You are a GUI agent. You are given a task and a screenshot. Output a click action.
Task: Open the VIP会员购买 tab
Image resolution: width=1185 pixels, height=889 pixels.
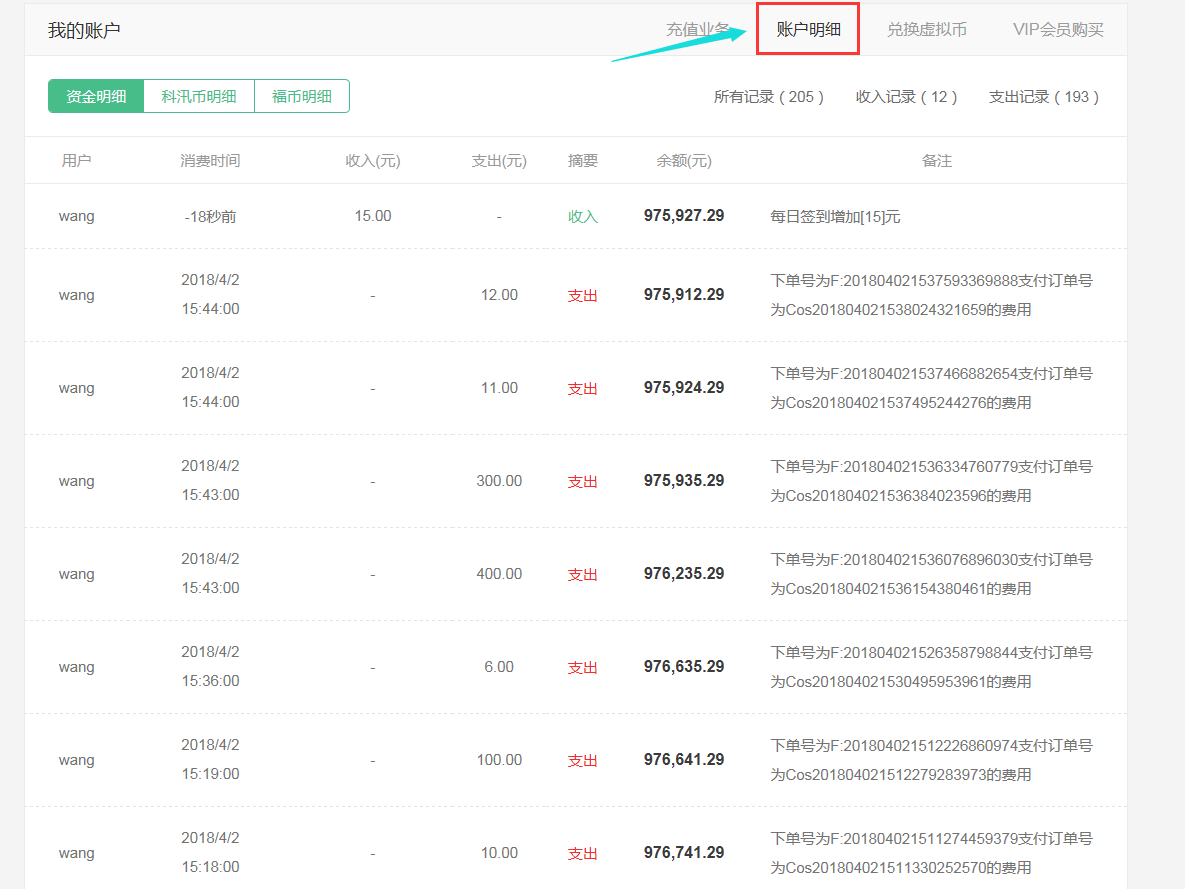pos(1058,29)
